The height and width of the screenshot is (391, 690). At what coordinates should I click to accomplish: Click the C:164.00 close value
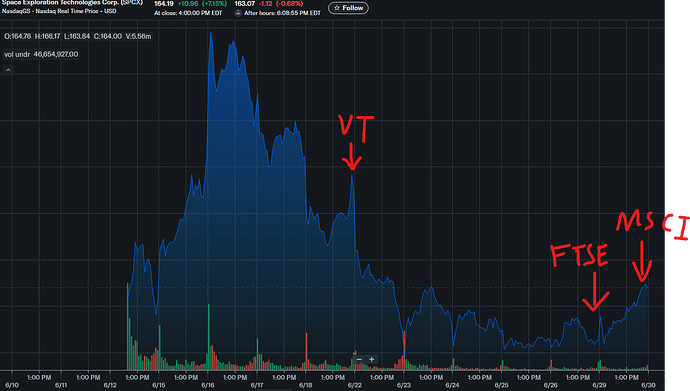coord(107,37)
